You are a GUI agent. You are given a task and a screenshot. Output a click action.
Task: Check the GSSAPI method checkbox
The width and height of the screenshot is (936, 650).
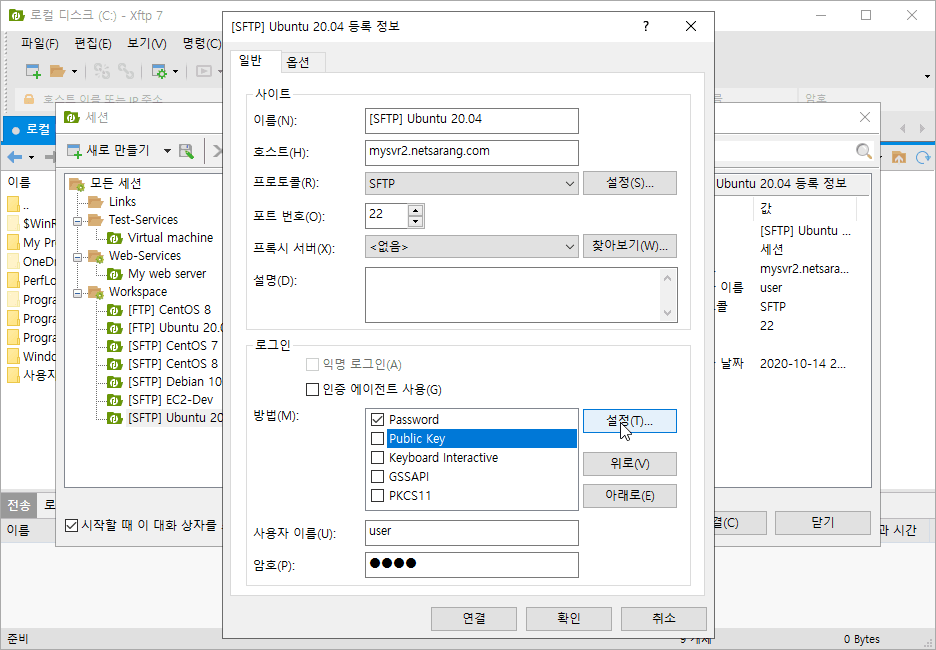click(377, 477)
